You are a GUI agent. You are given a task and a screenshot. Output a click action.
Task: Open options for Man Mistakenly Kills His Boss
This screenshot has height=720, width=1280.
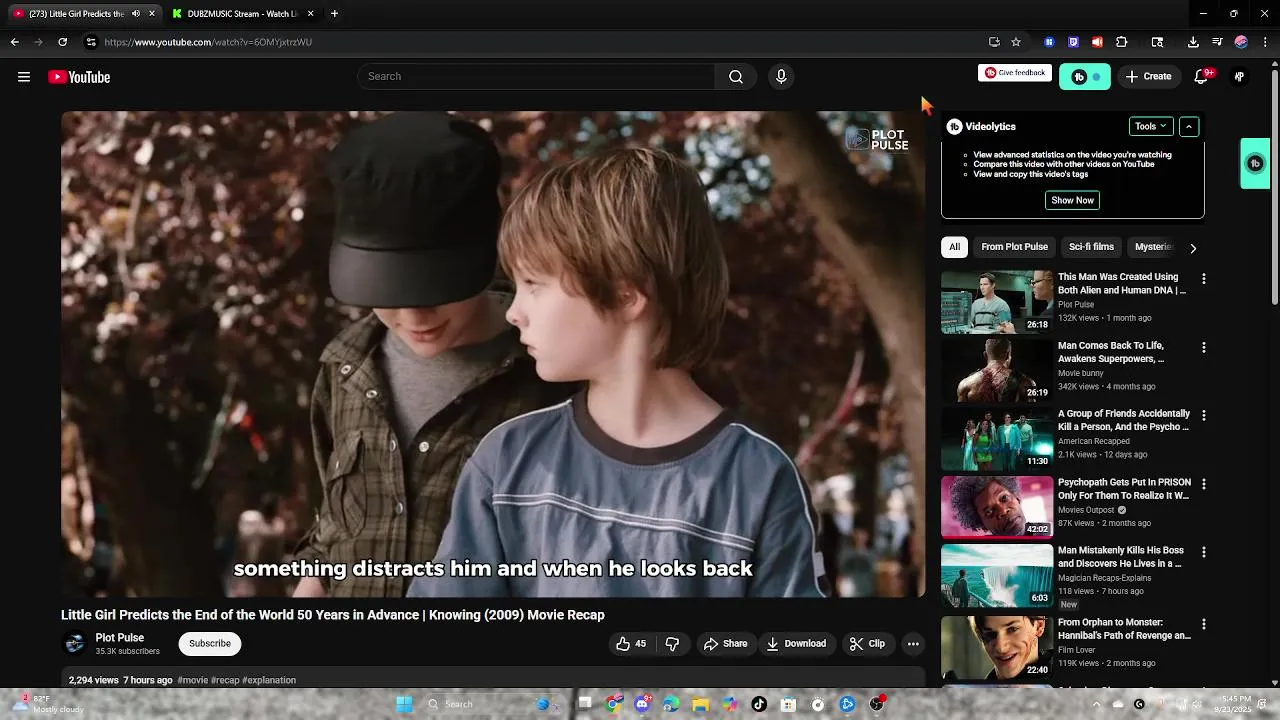[1204, 552]
